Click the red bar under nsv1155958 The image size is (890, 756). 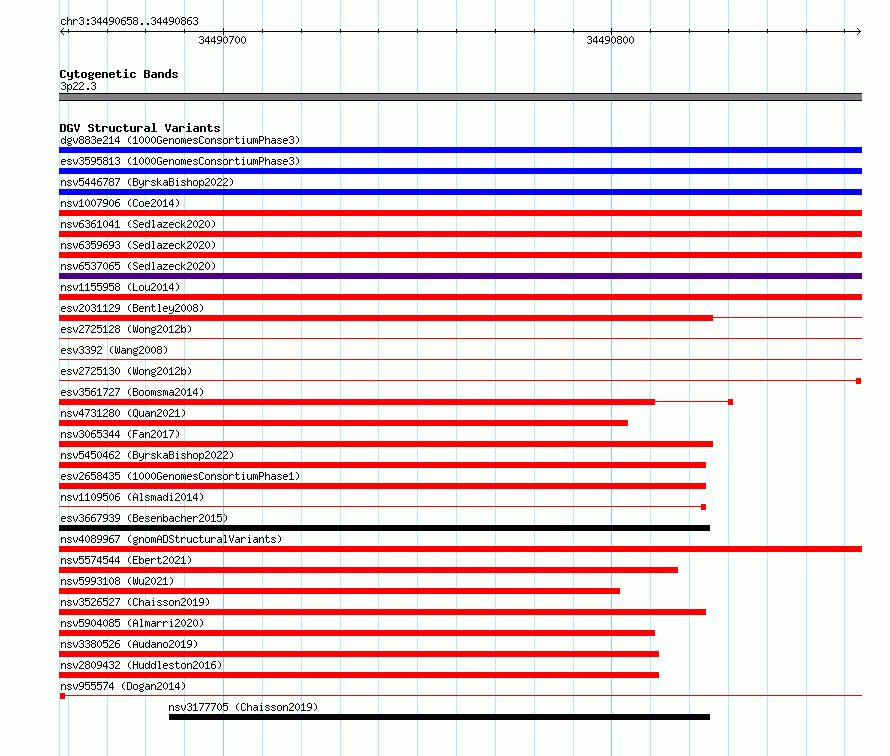click(x=460, y=297)
